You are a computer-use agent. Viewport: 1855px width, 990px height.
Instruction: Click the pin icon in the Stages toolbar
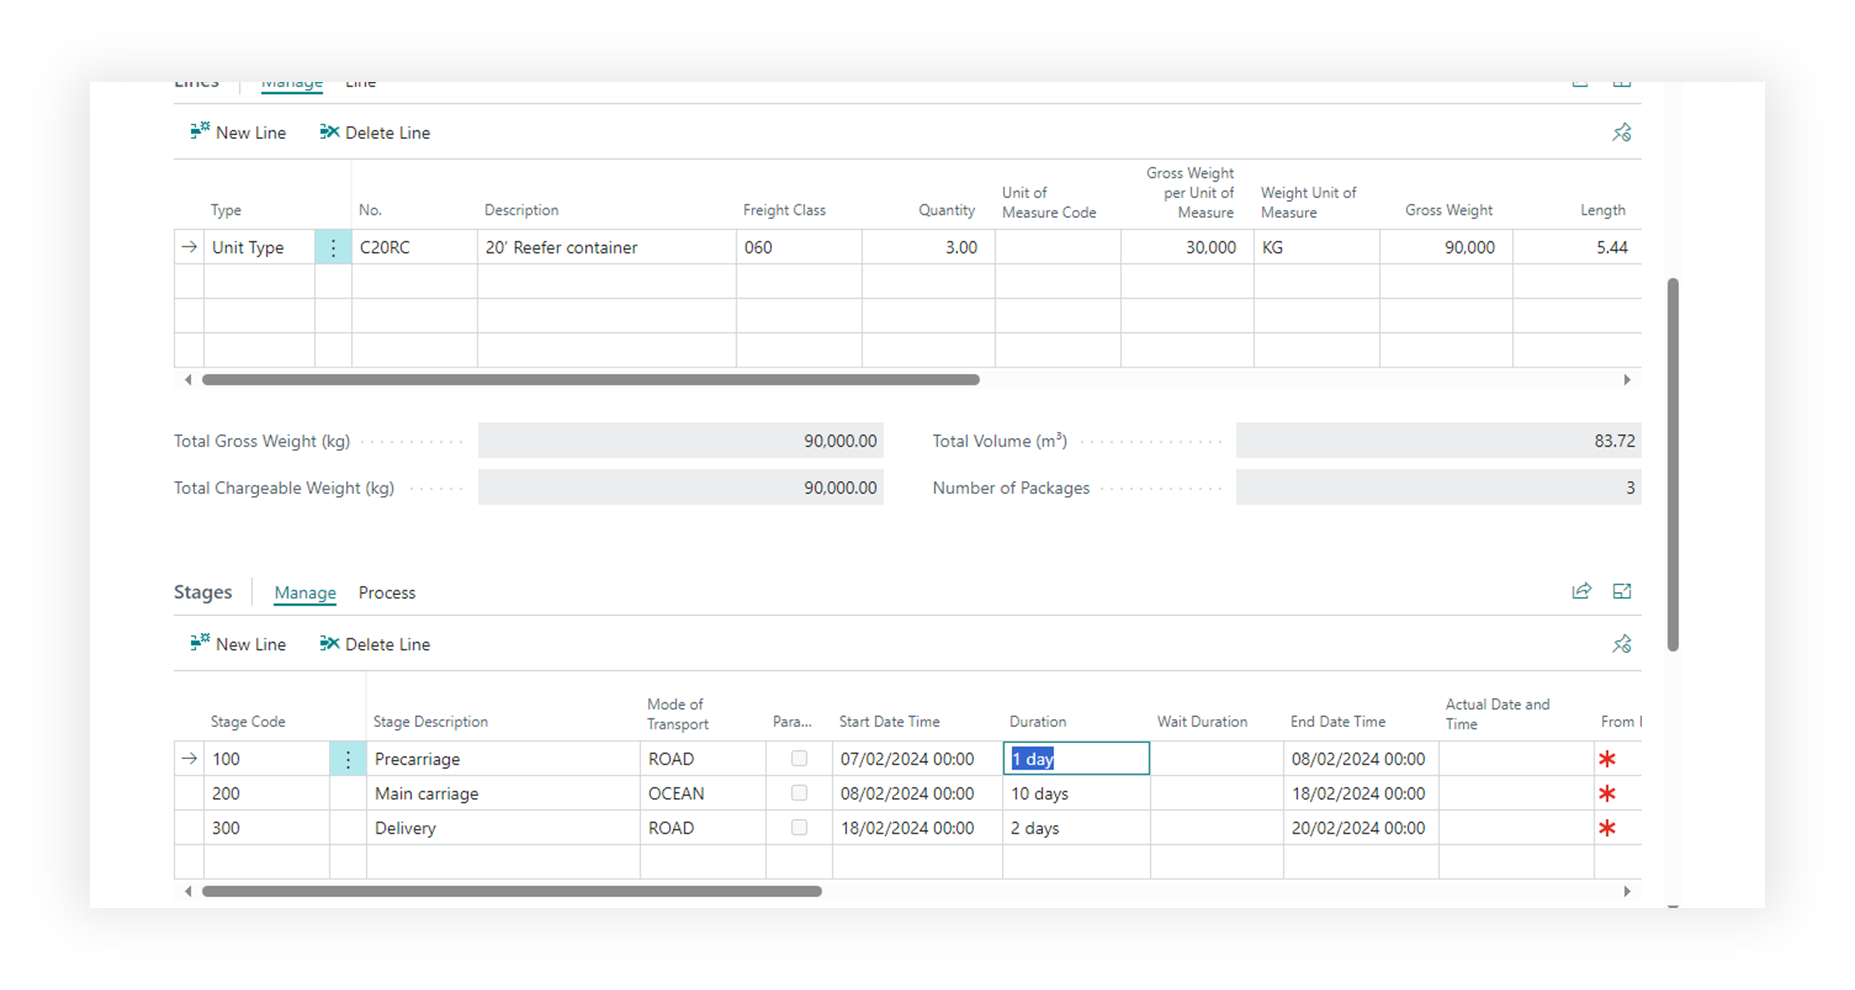point(1621,645)
